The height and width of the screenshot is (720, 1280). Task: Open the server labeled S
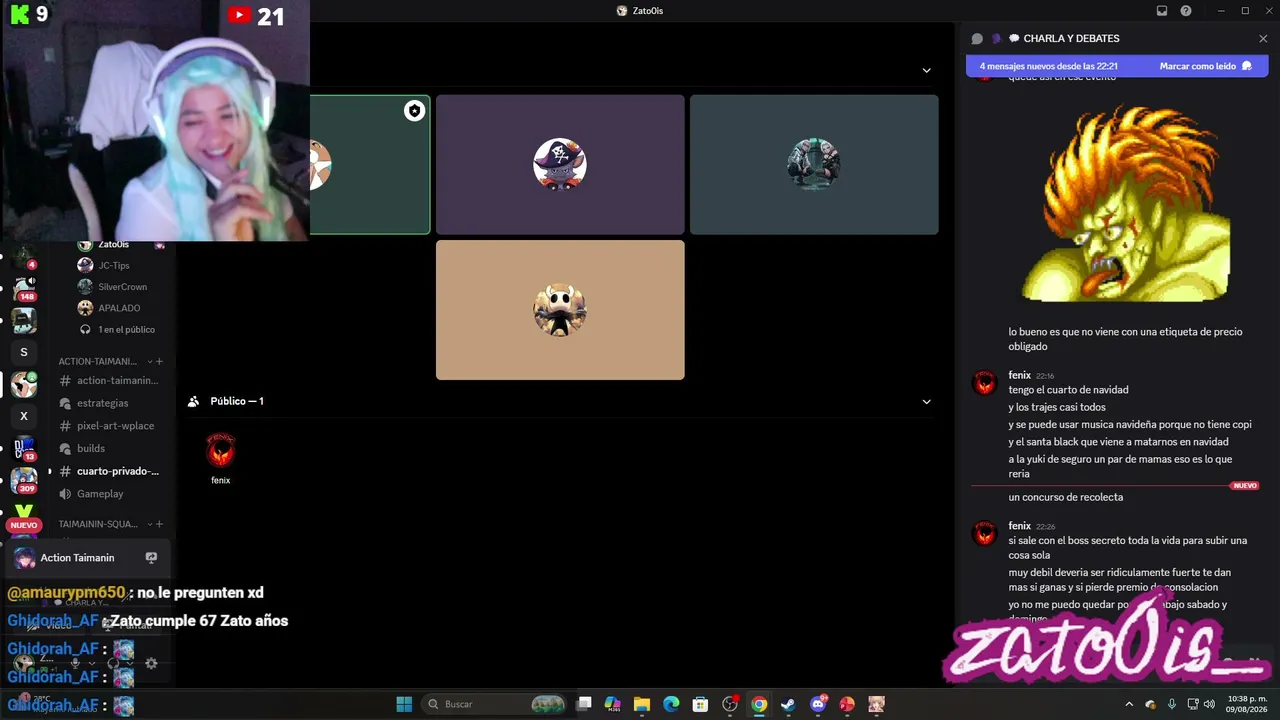click(x=24, y=352)
